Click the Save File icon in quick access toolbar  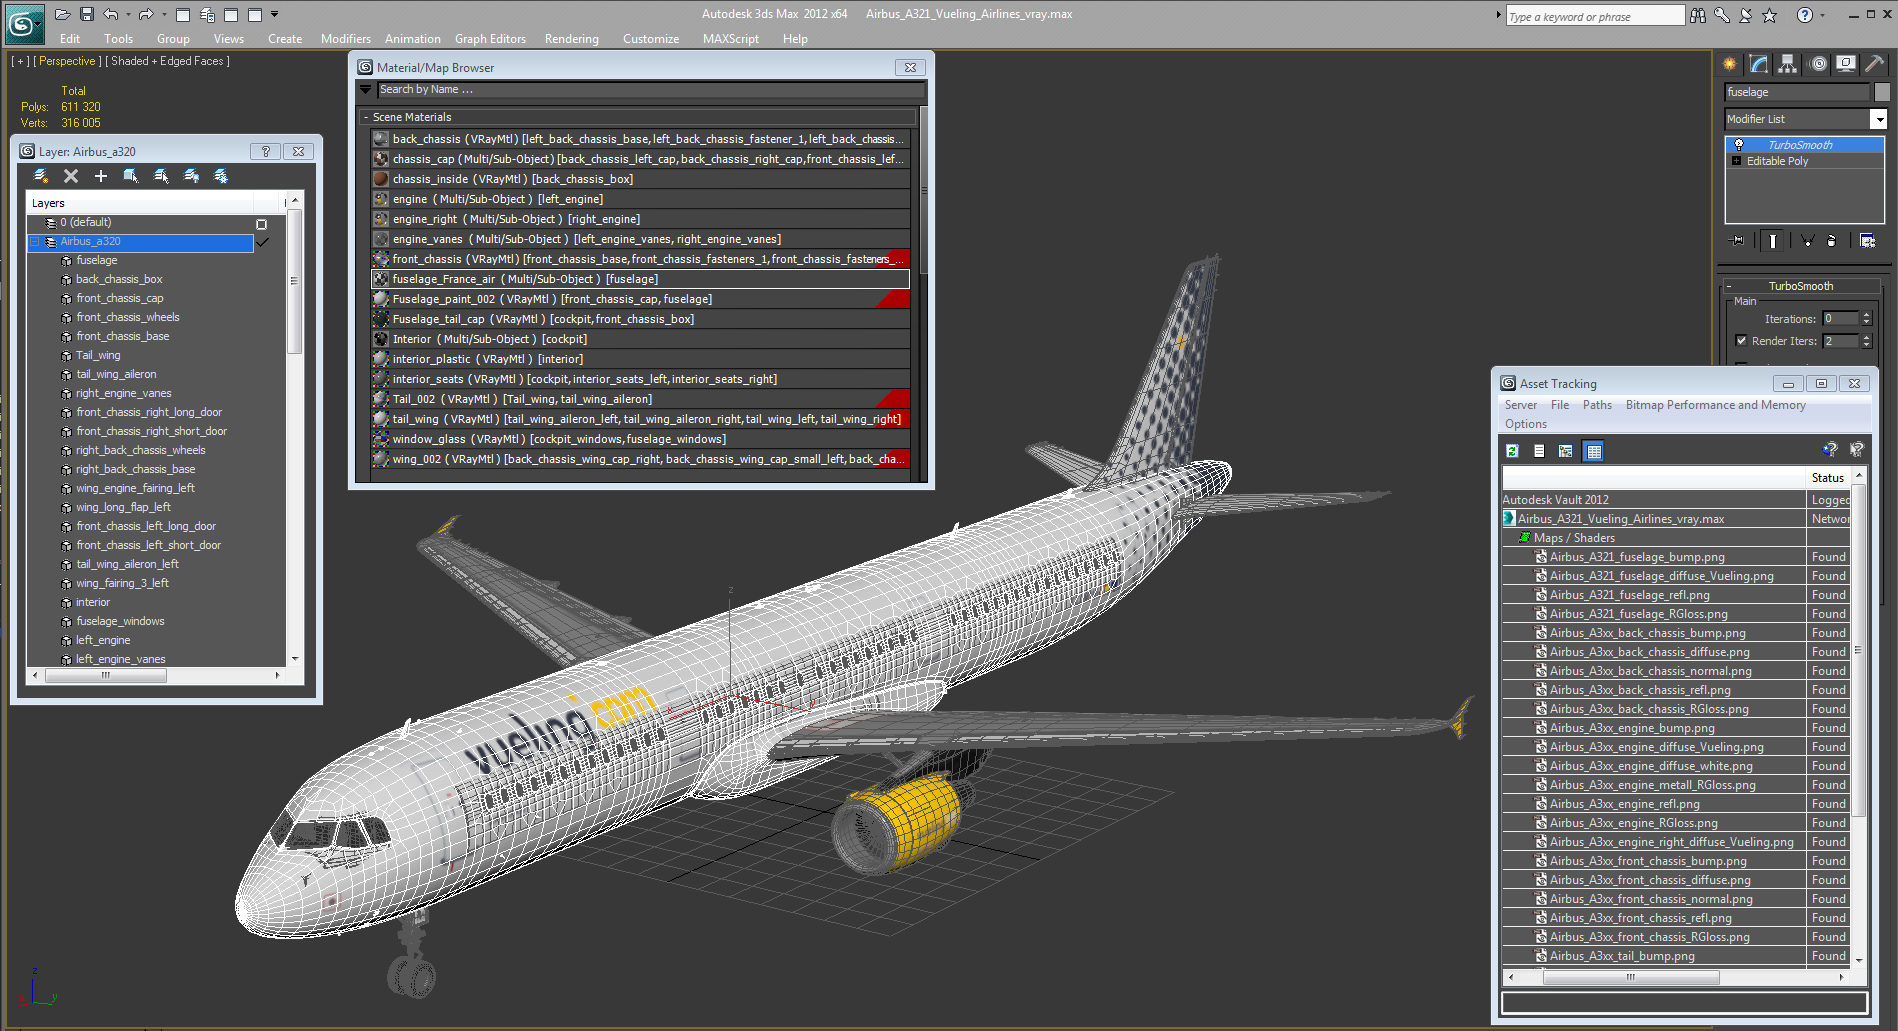[87, 14]
